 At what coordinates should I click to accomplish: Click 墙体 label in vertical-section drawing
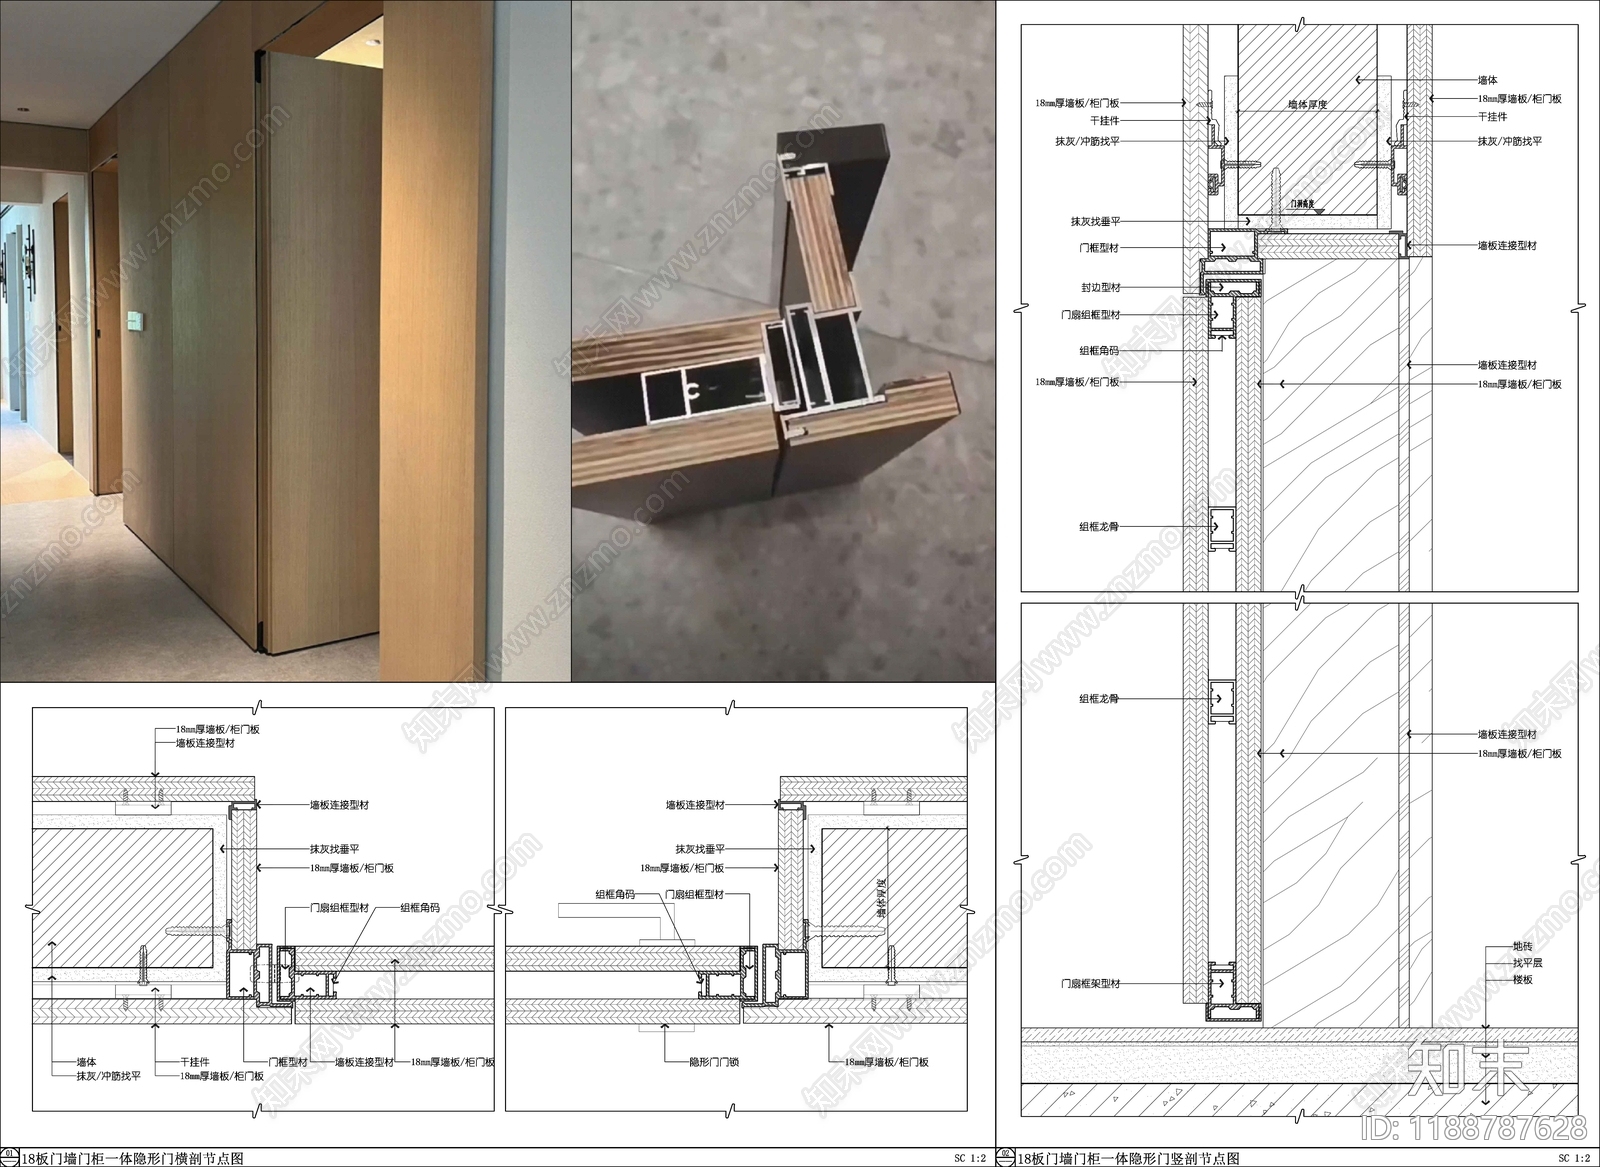tap(1488, 80)
